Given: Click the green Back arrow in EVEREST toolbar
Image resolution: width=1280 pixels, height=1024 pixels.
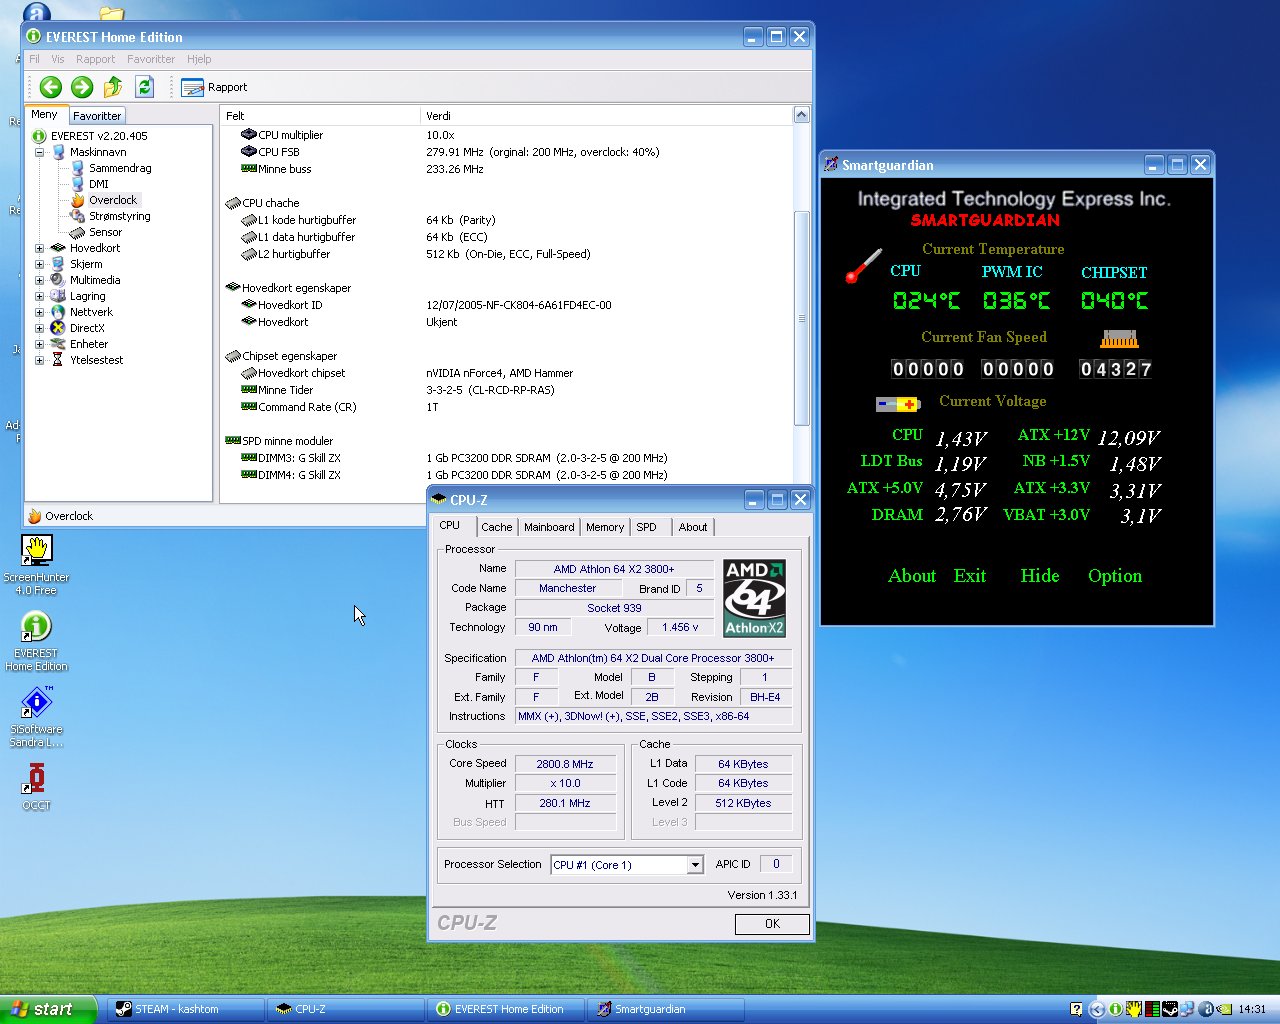Looking at the screenshot, I should (51, 87).
